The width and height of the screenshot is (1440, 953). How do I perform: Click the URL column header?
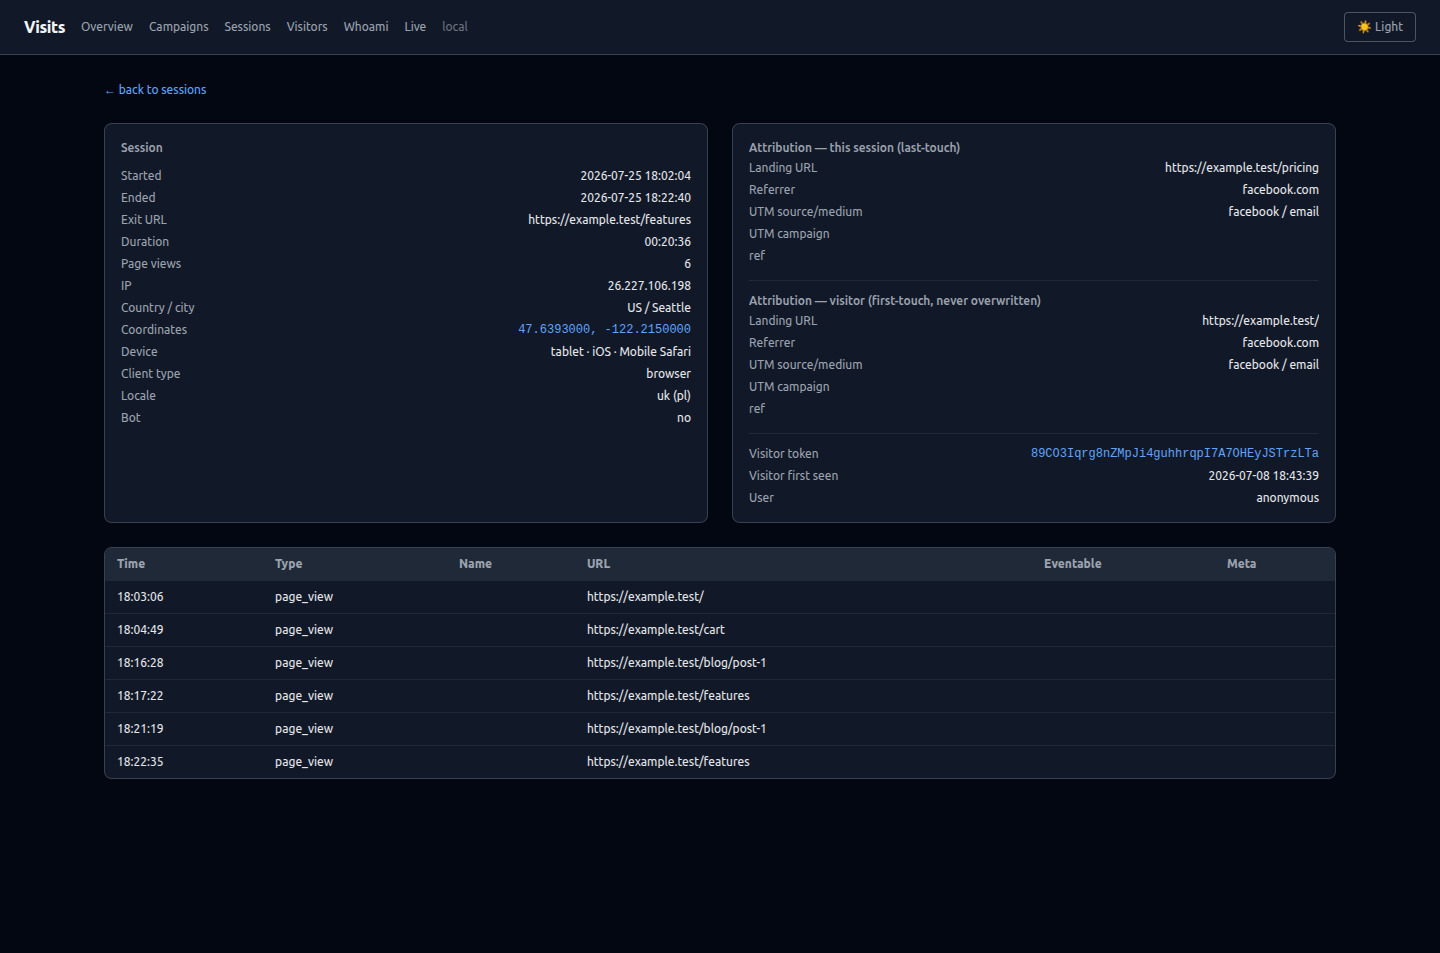(598, 564)
